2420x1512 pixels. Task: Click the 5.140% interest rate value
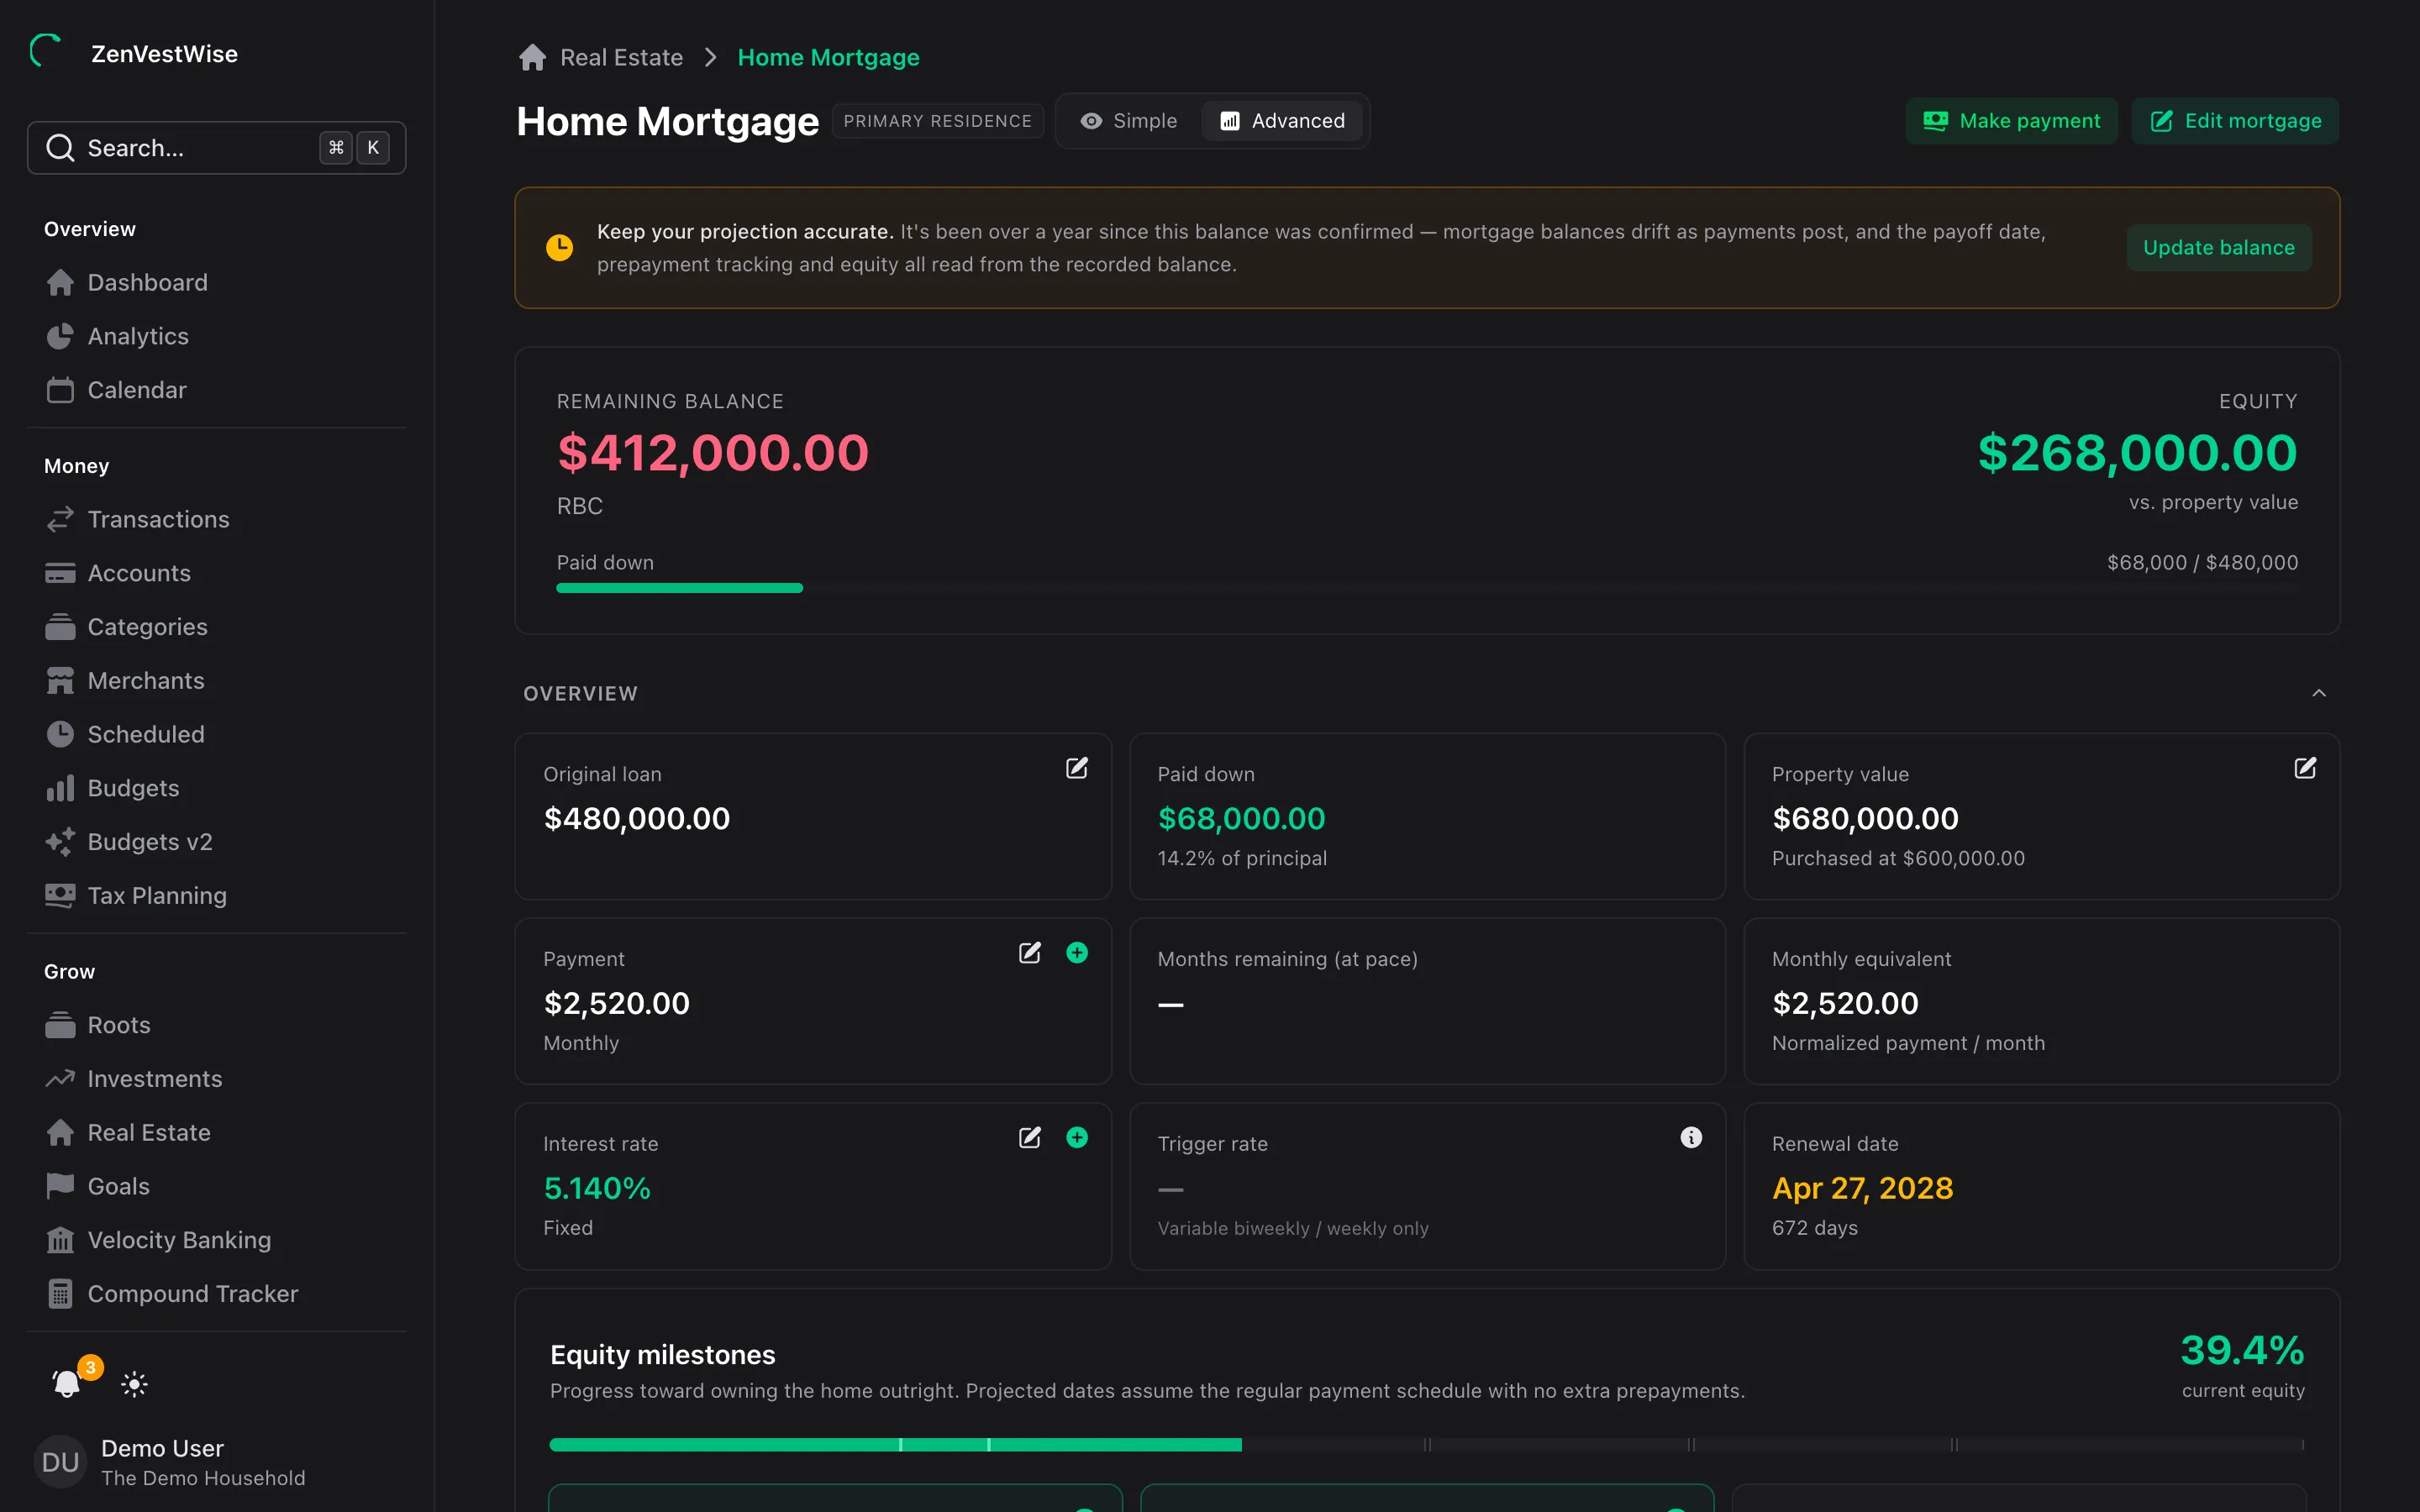[596, 1188]
